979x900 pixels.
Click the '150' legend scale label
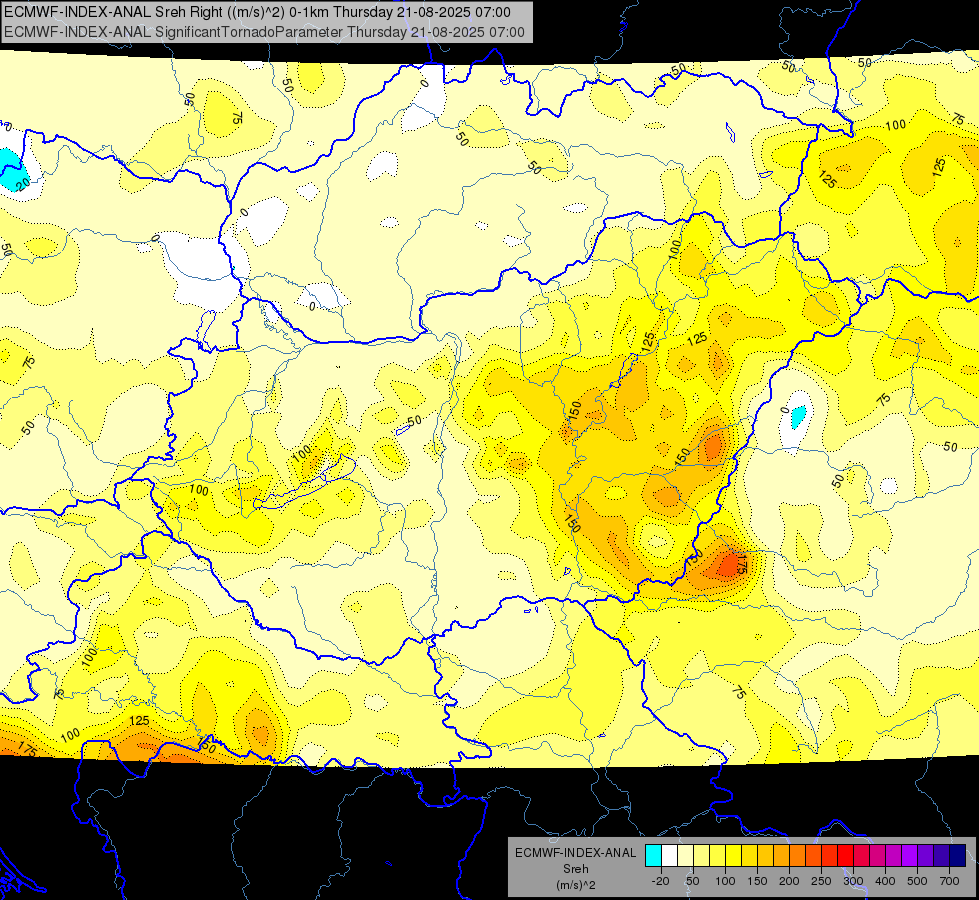(x=757, y=881)
